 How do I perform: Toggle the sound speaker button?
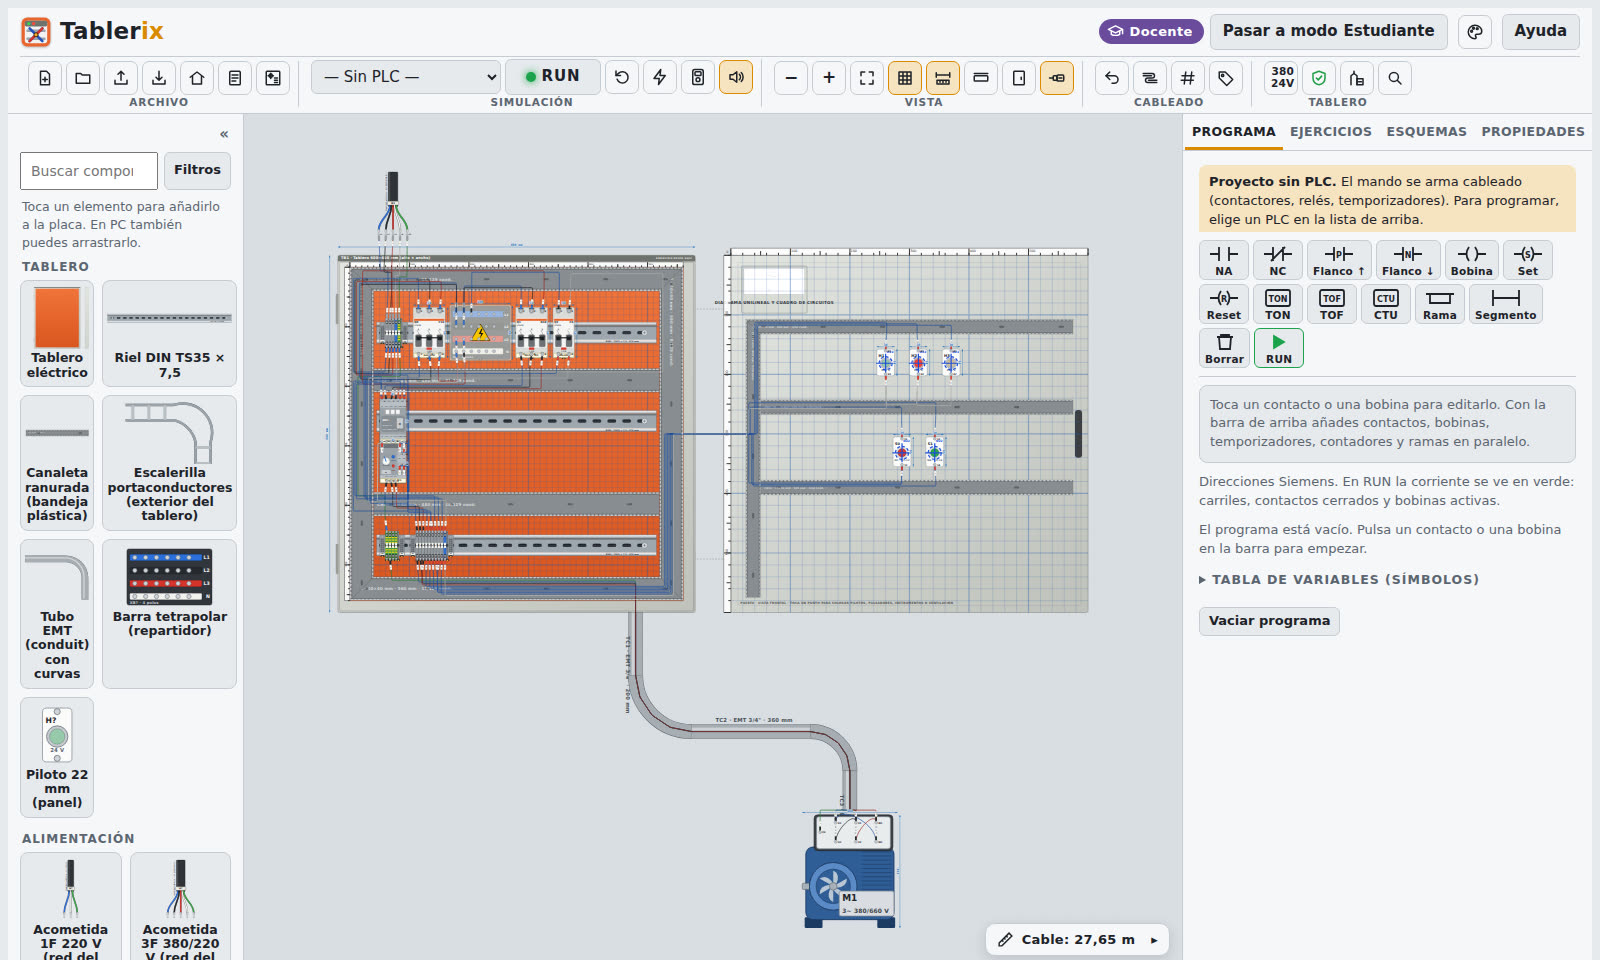pyautogui.click(x=736, y=78)
